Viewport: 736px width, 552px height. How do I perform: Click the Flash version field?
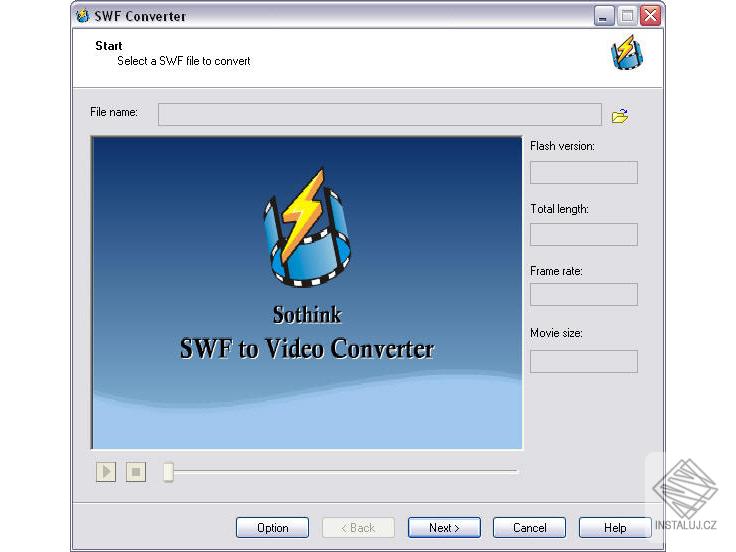point(584,172)
